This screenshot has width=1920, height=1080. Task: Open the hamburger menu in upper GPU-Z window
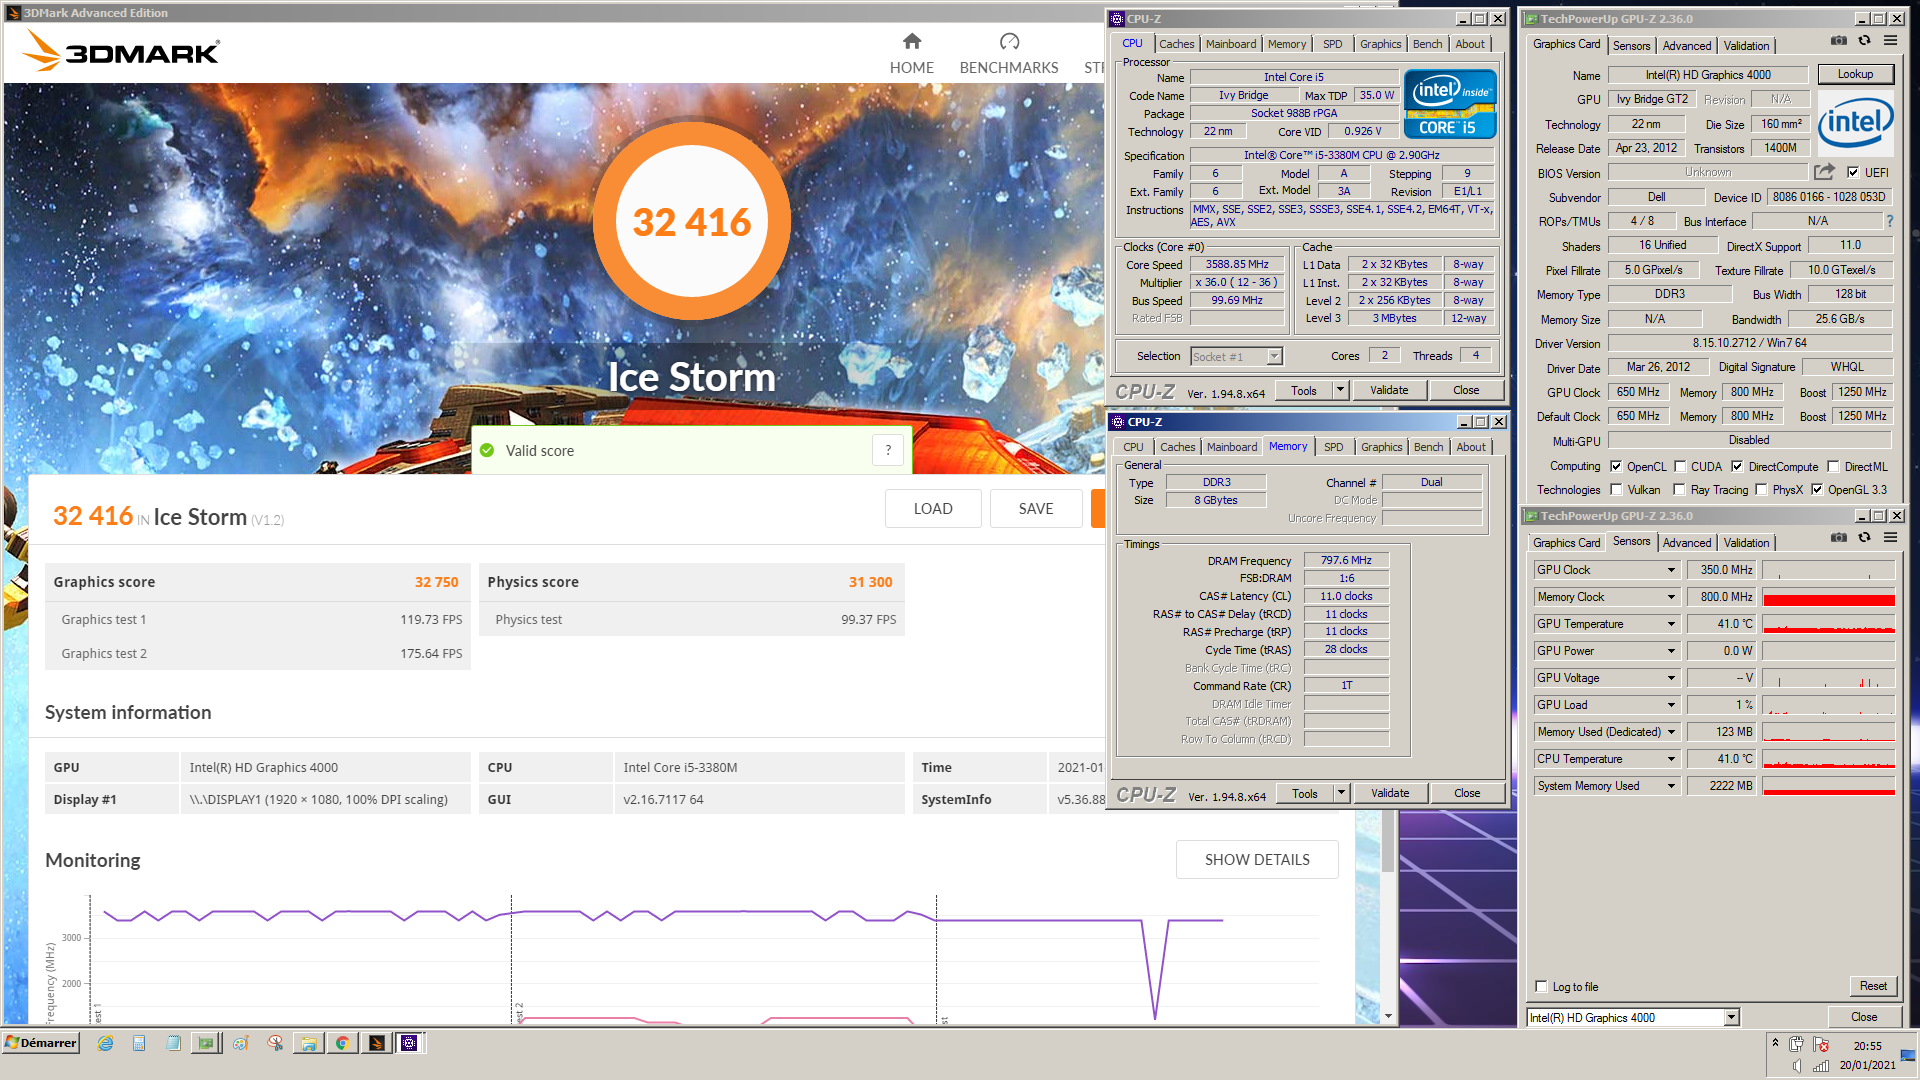(1890, 41)
